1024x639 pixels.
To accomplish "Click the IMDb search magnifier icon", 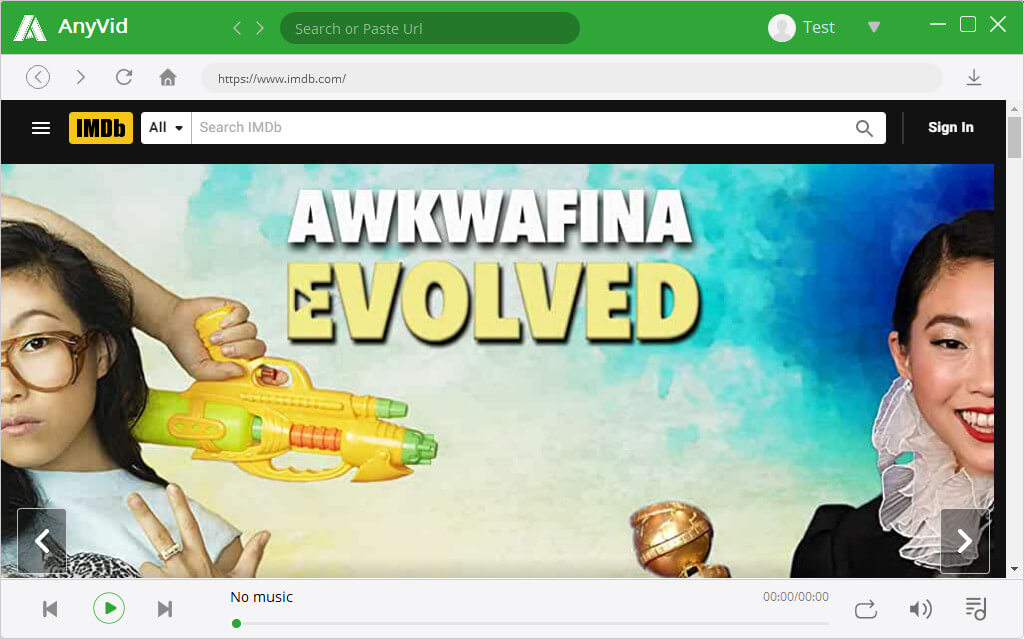I will coord(864,128).
